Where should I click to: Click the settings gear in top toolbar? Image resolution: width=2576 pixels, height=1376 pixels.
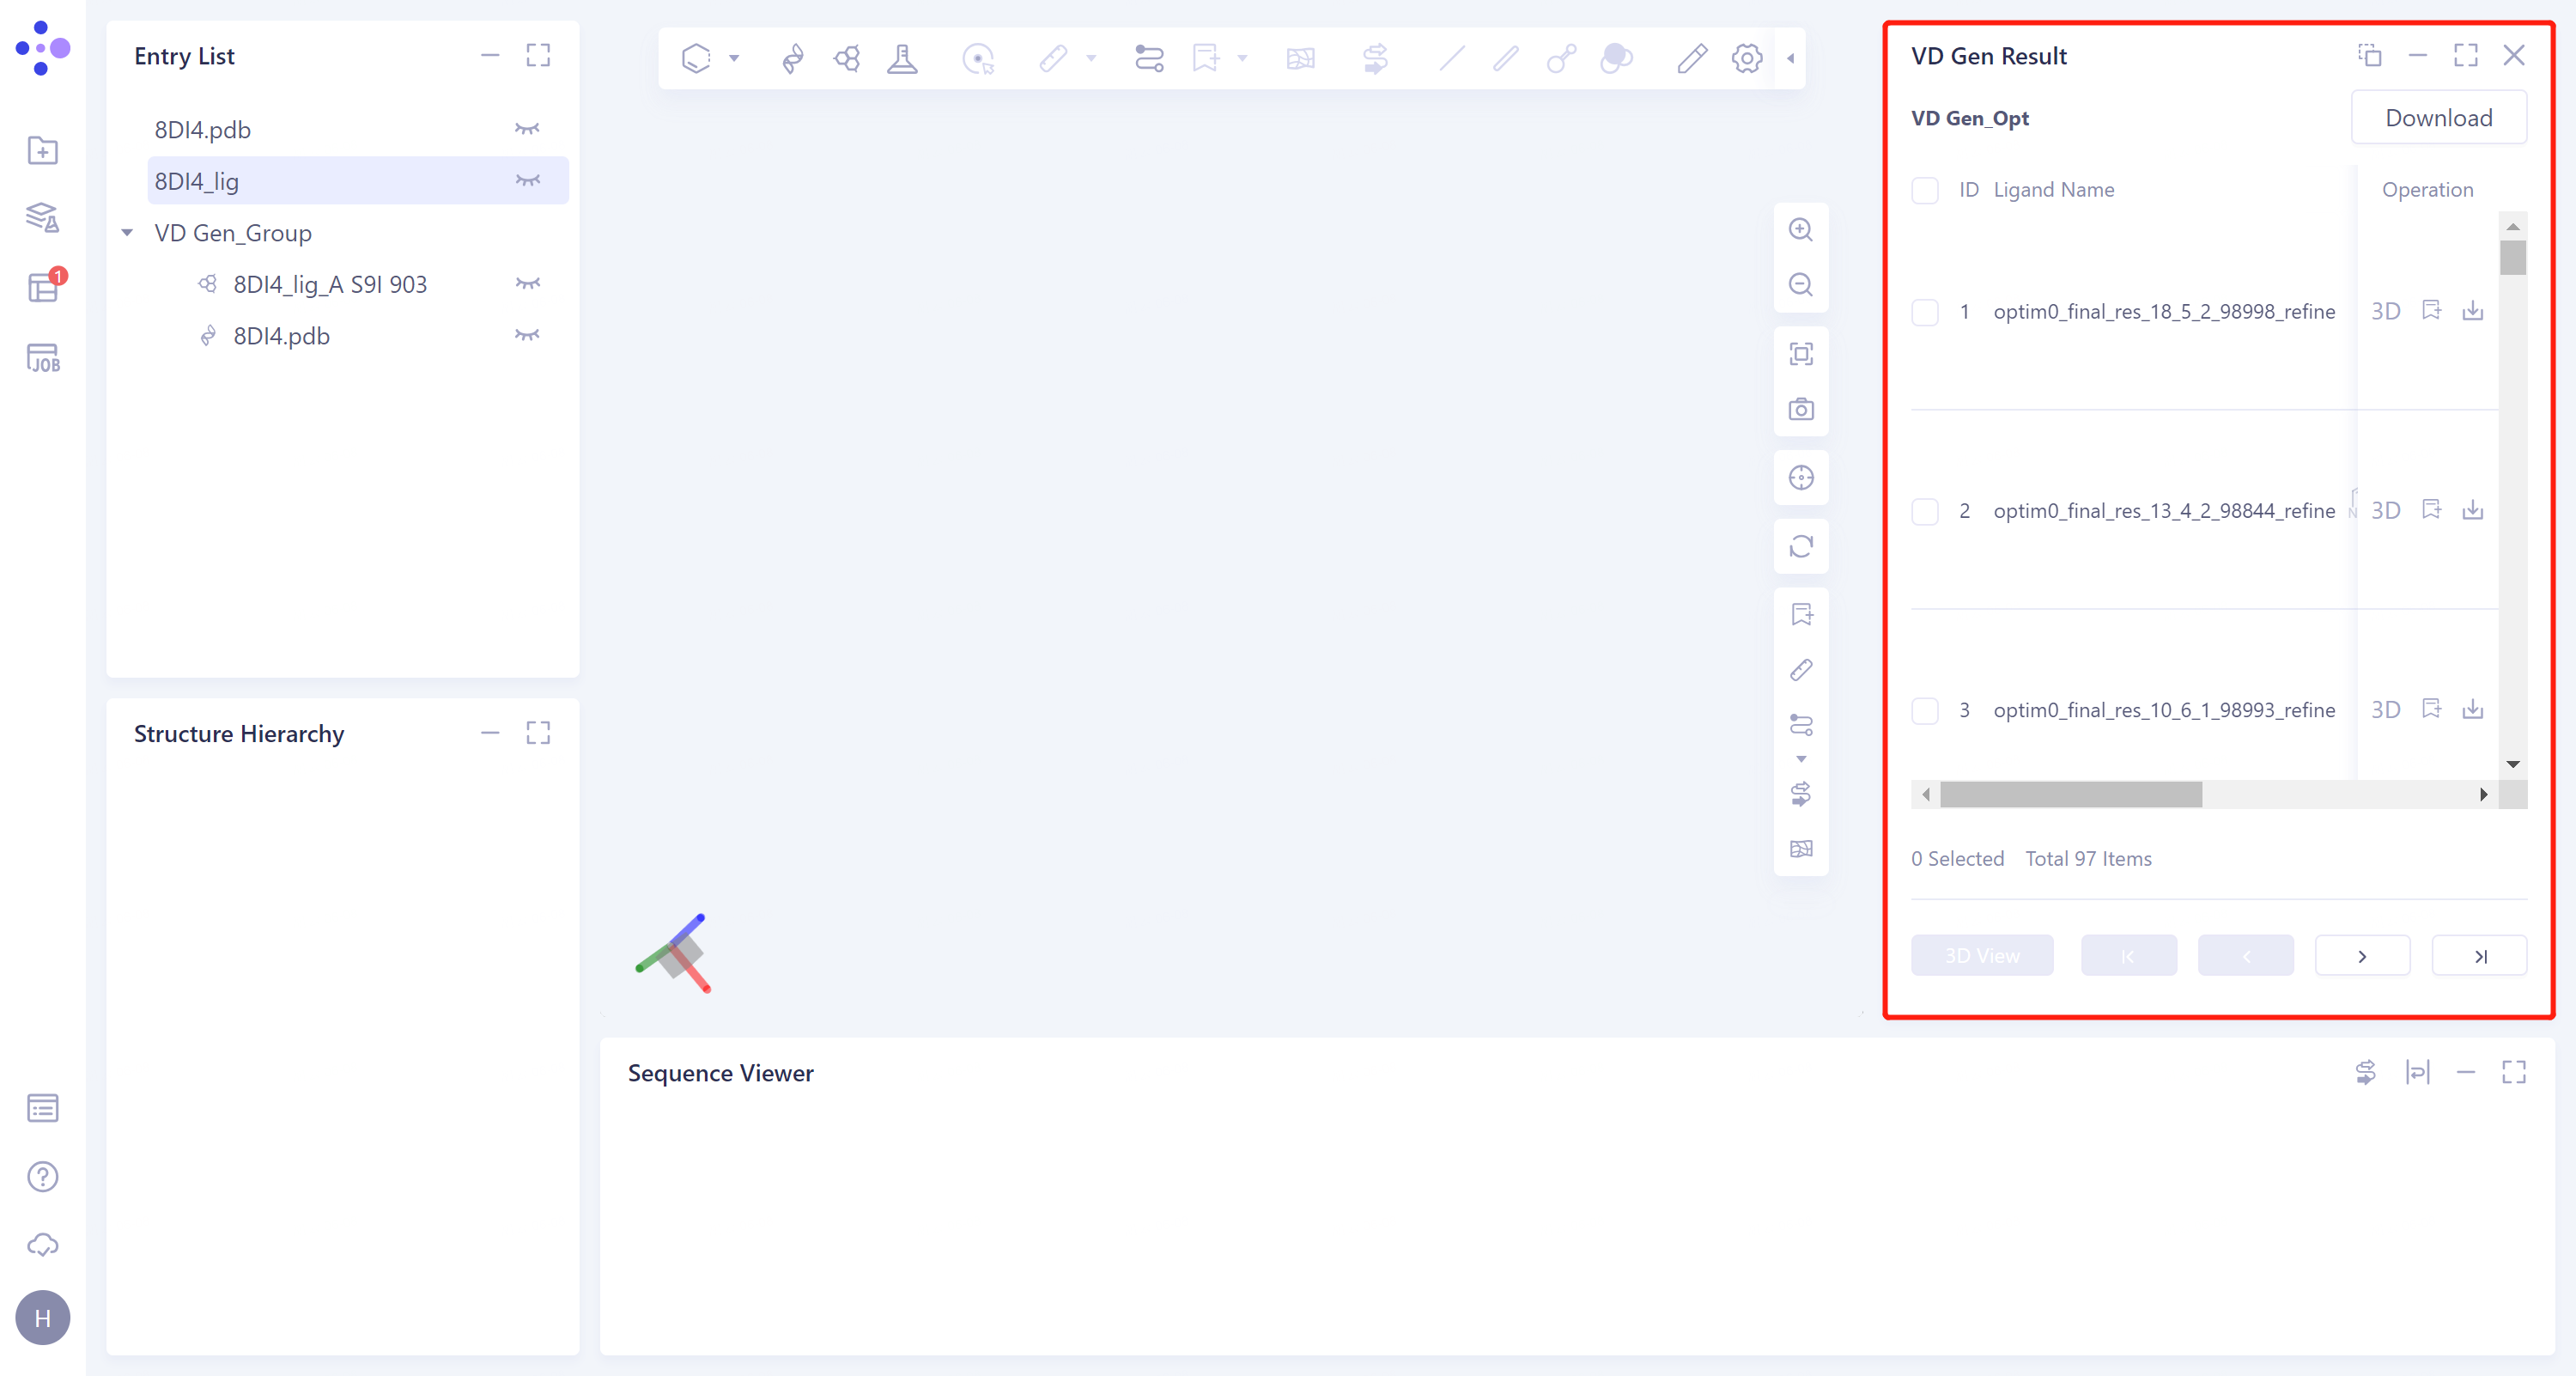pos(1746,58)
